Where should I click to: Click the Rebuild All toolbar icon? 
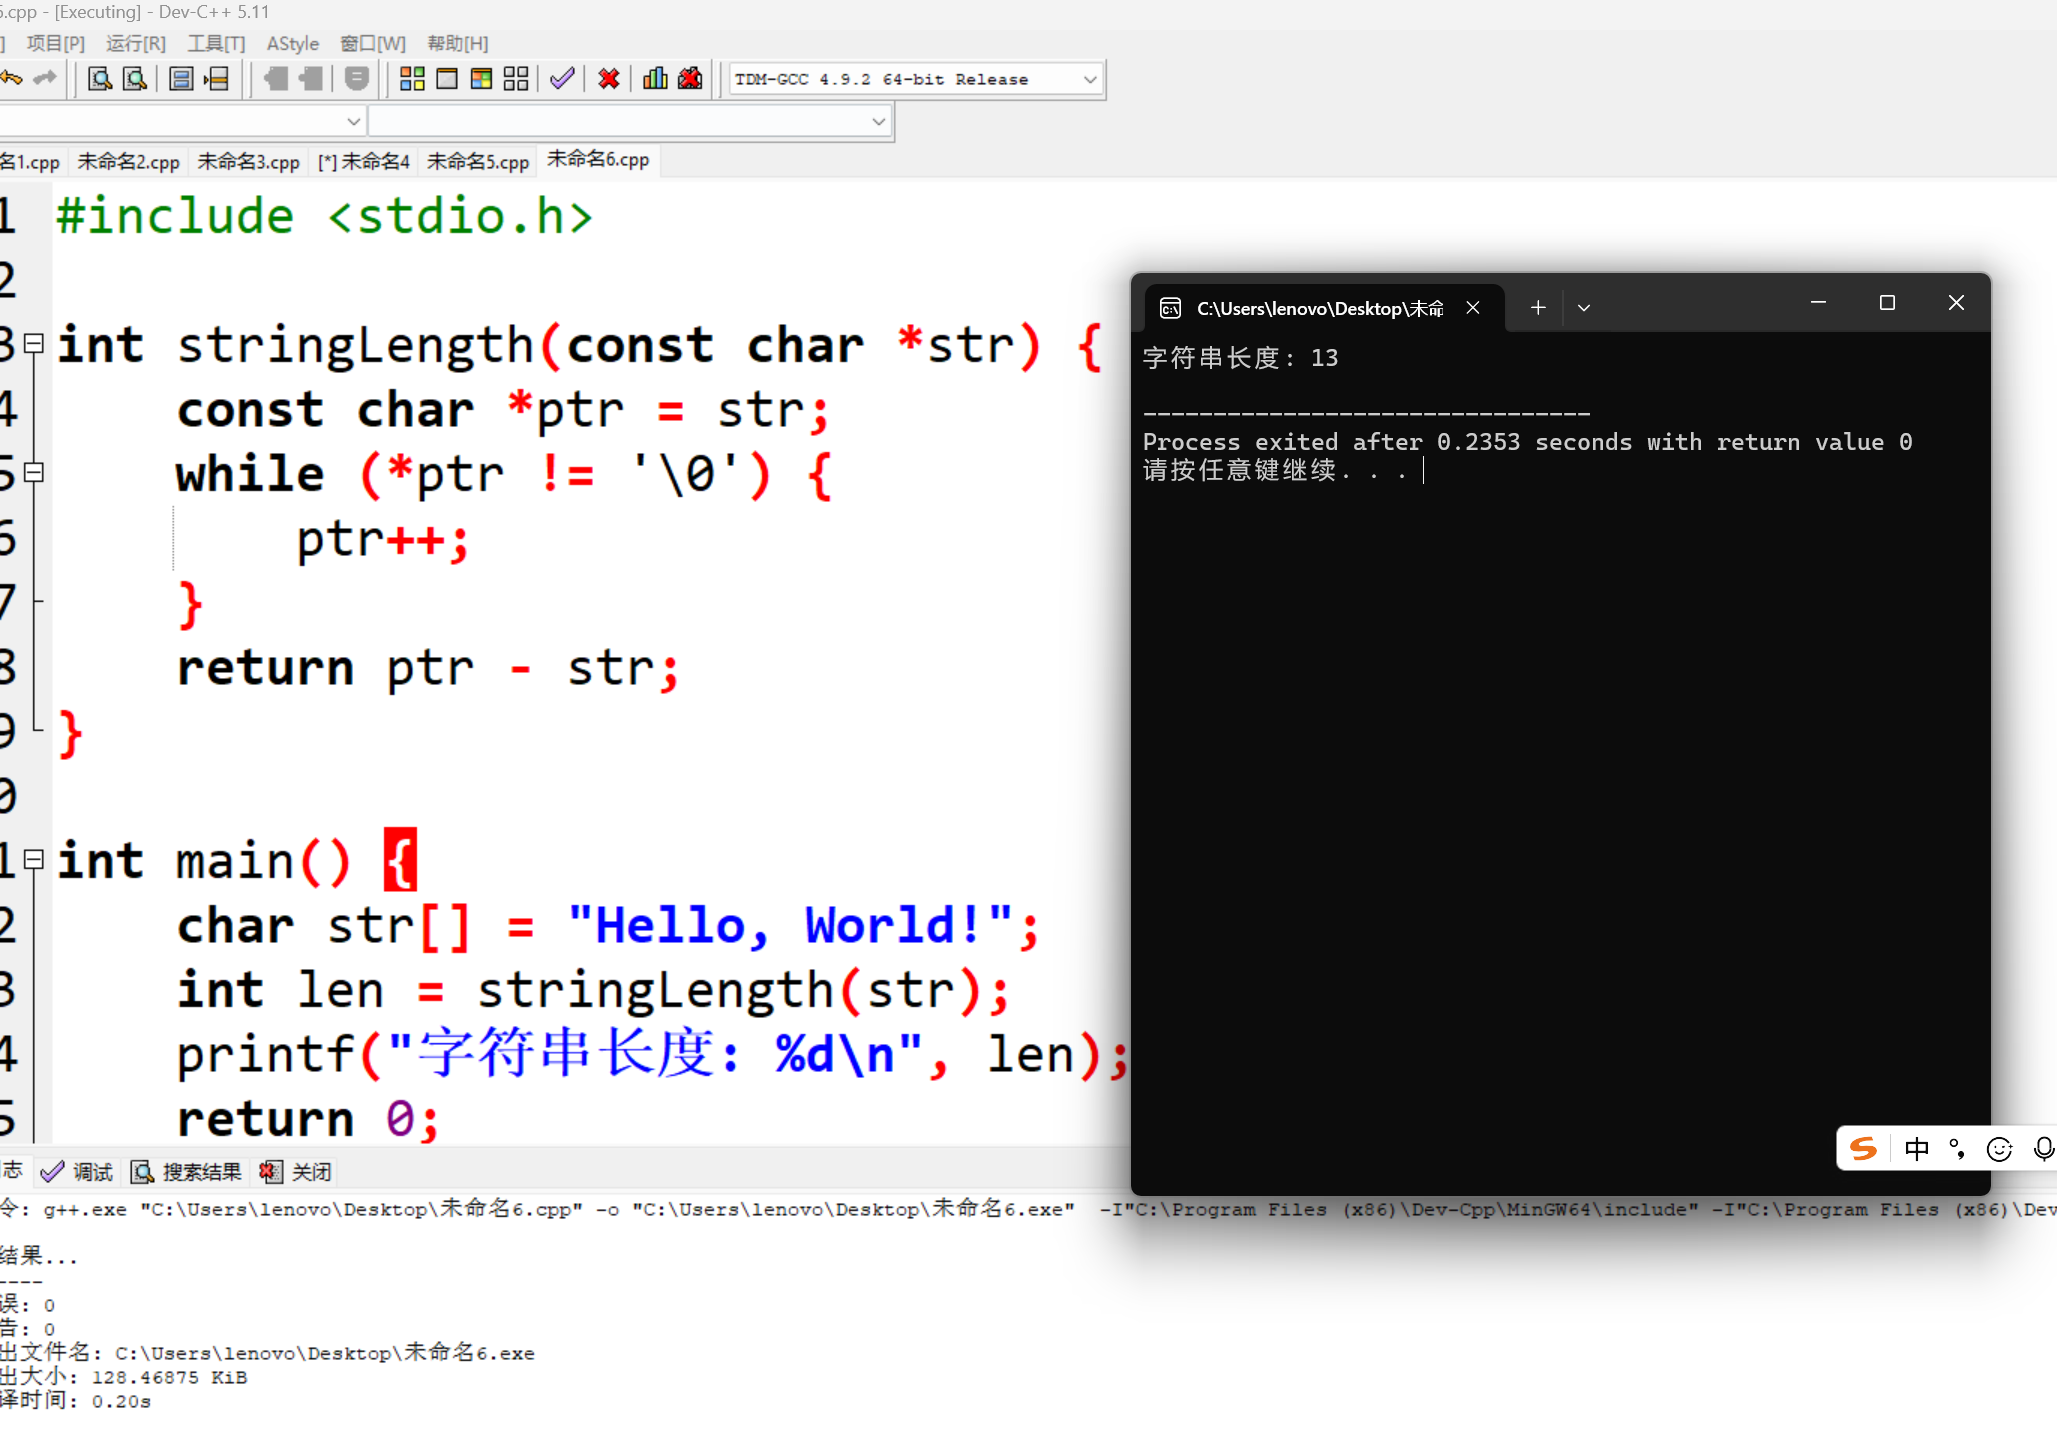point(516,79)
